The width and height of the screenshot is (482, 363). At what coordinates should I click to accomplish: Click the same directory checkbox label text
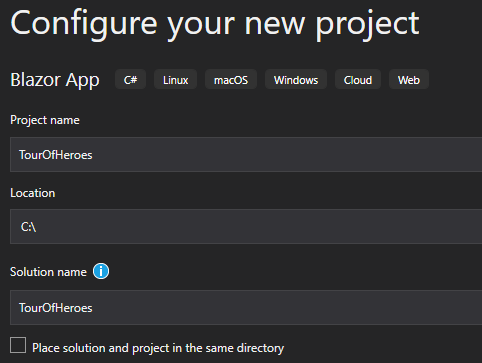(x=158, y=348)
